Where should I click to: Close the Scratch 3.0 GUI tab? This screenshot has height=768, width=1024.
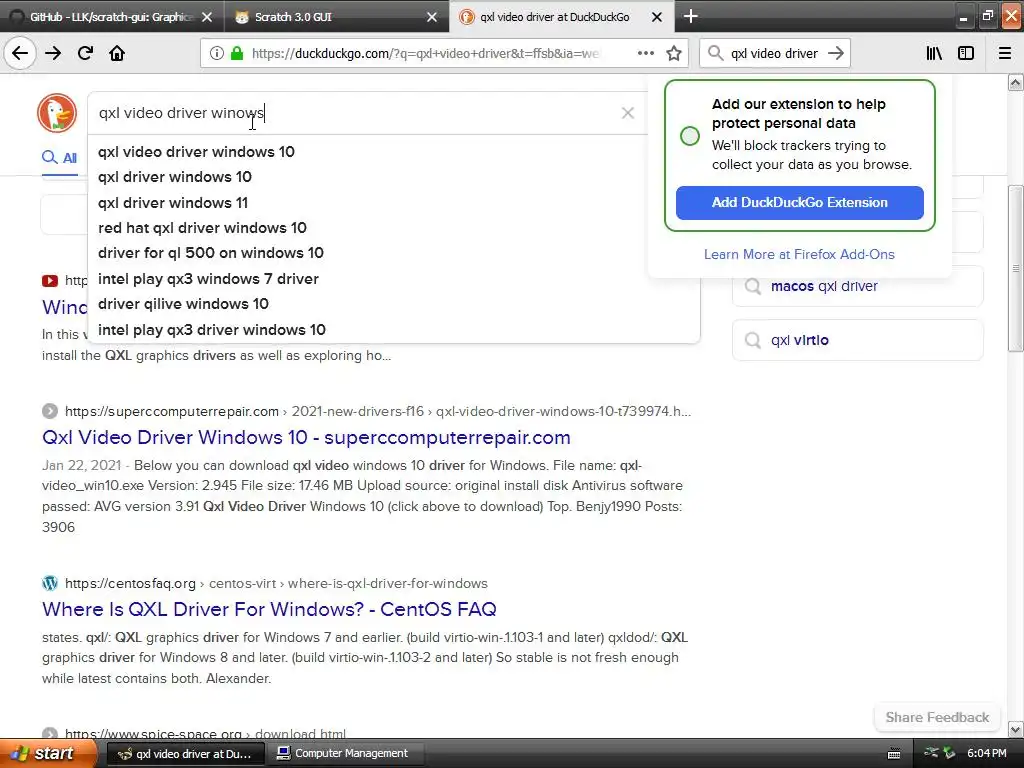pyautogui.click(x=432, y=17)
